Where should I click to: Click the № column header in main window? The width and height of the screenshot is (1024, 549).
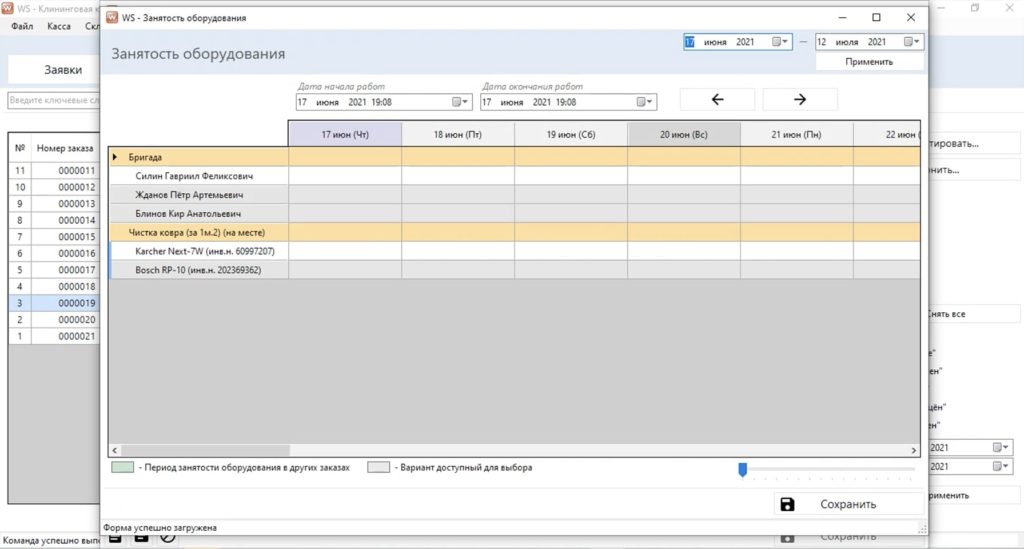tap(20, 148)
